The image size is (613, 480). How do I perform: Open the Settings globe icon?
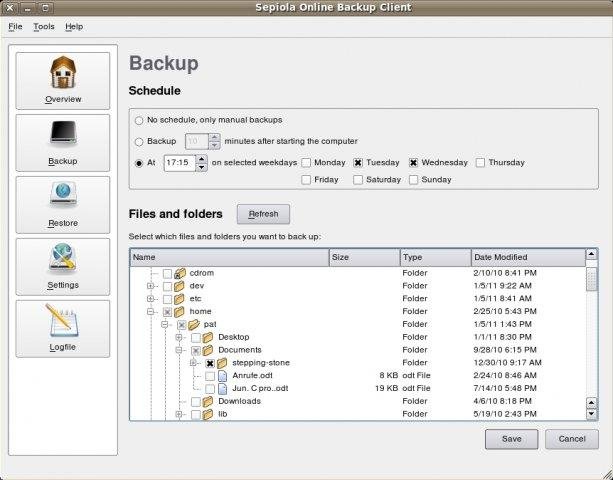[x=63, y=257]
